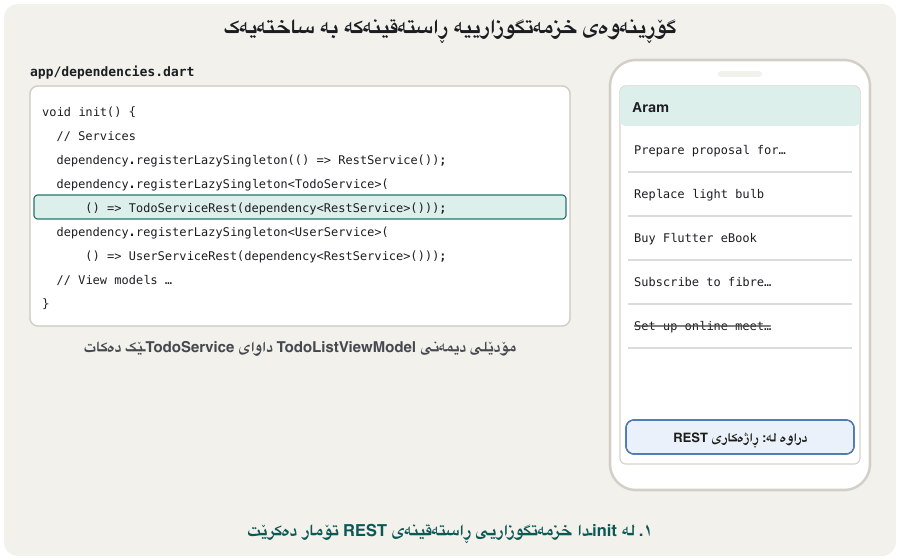900x560 pixels.
Task: Select the 'Buy Flutter eBook' todo item
Action: tap(739, 238)
